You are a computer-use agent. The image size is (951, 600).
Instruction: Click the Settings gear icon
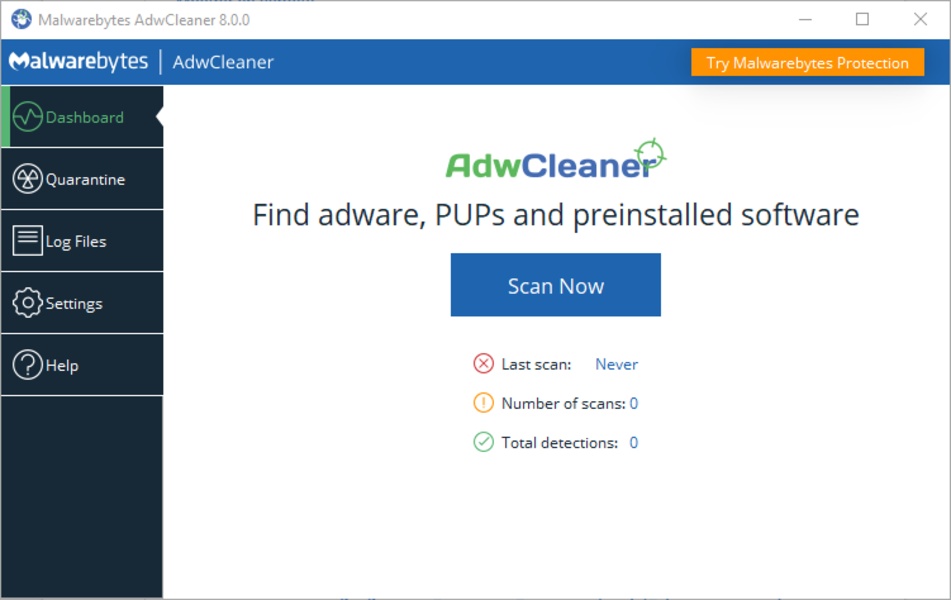pos(27,303)
